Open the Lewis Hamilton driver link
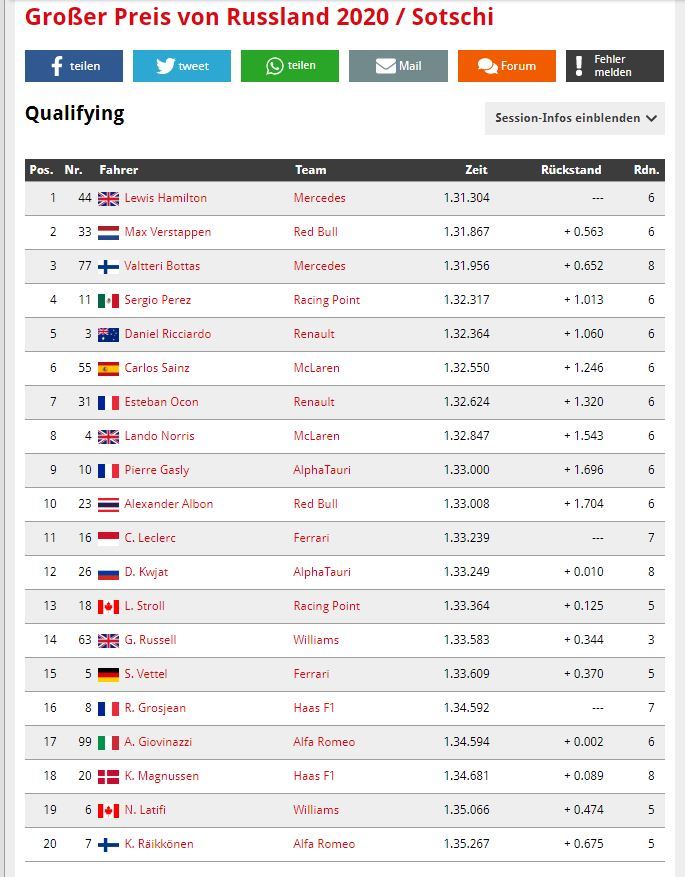685x877 pixels. pos(166,198)
